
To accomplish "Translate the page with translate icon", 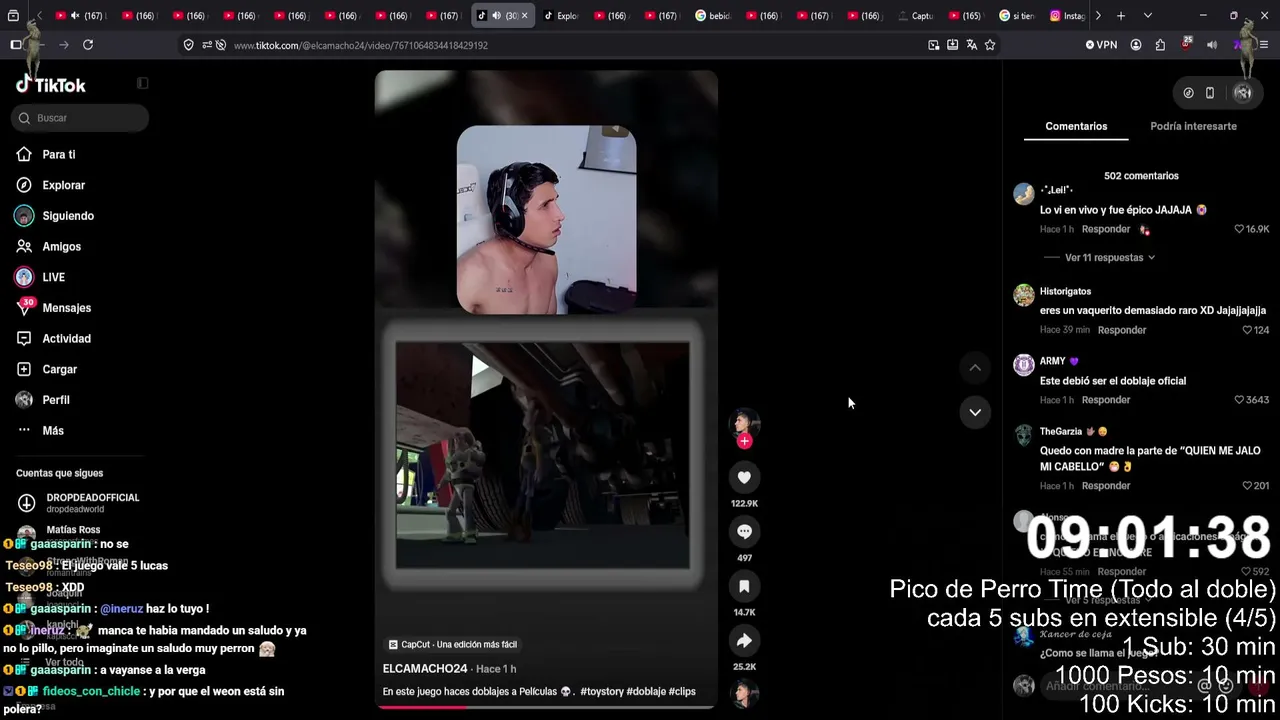I will click(971, 45).
